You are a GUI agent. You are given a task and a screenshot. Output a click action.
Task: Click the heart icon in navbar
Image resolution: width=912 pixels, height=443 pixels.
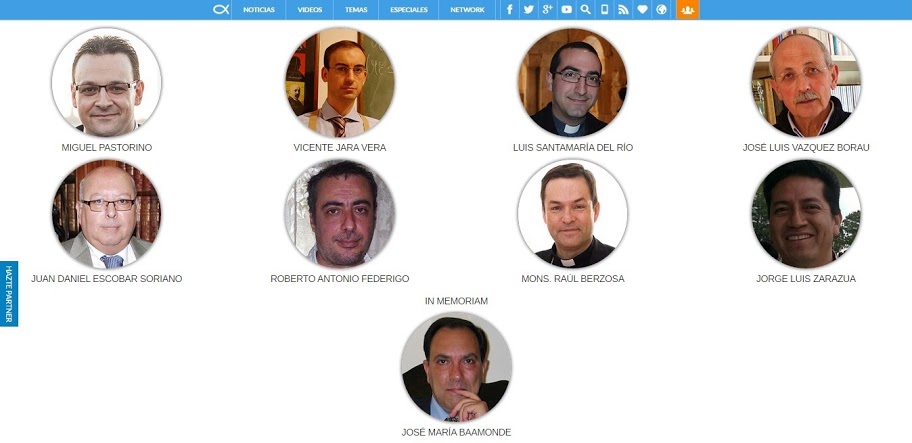(x=642, y=9)
